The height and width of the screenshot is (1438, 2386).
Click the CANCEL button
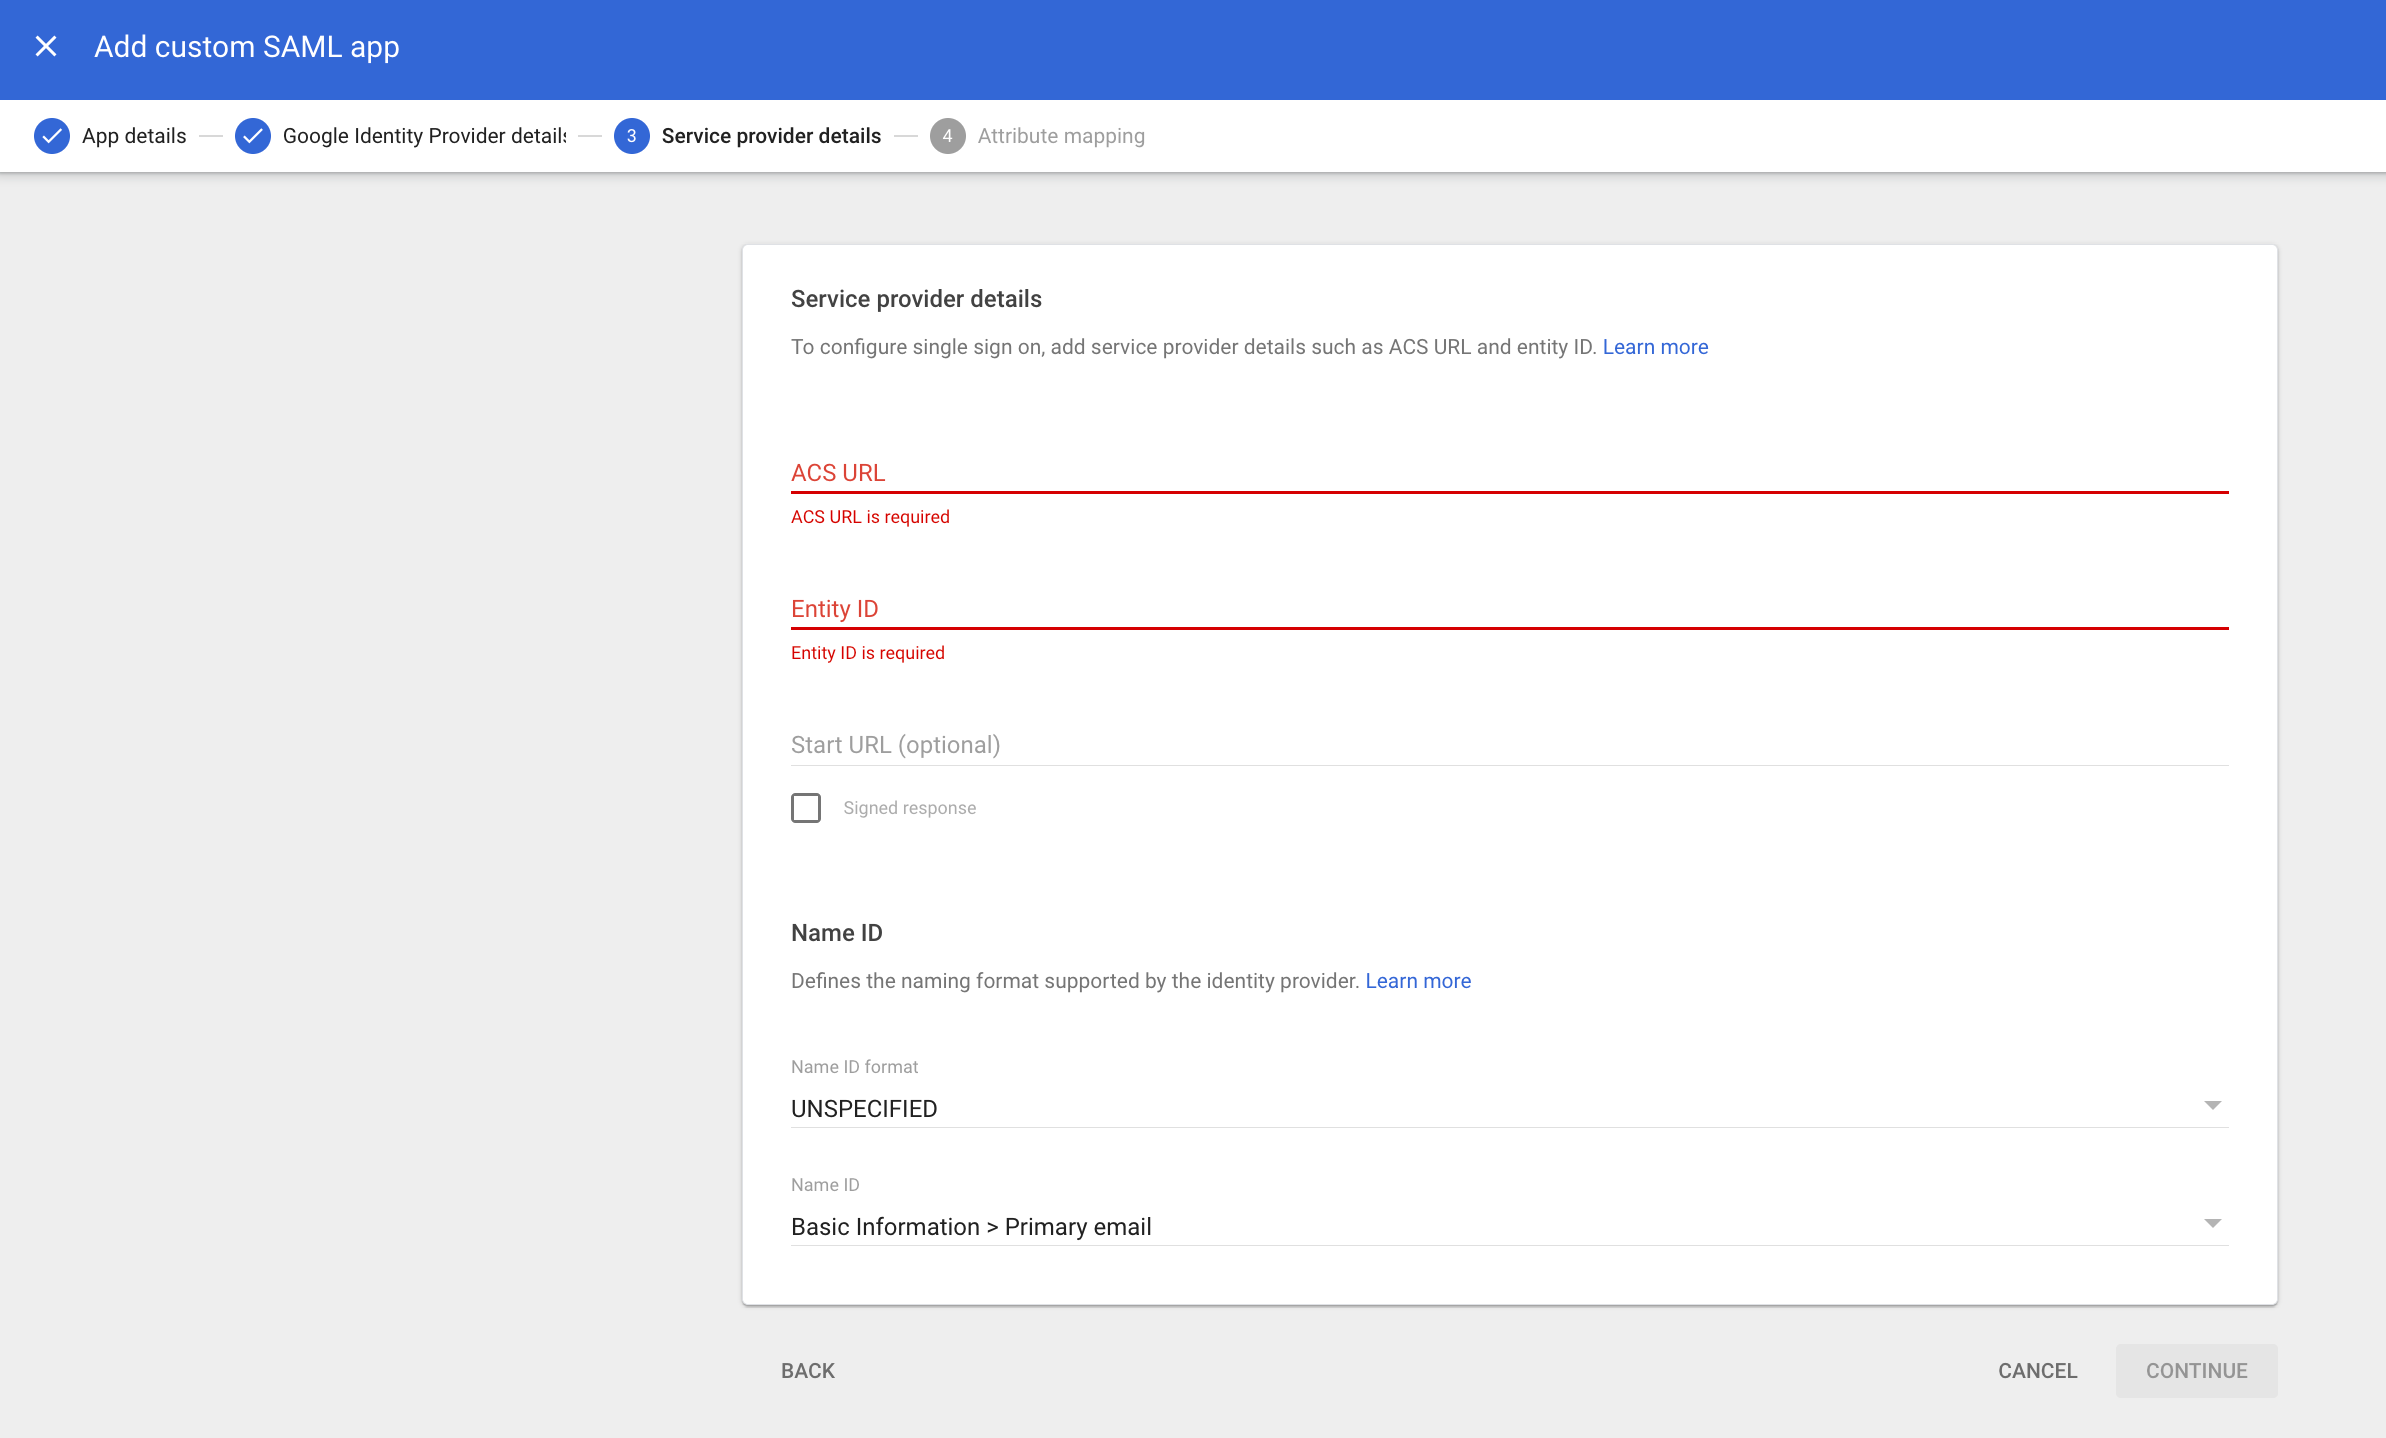[x=2037, y=1370]
